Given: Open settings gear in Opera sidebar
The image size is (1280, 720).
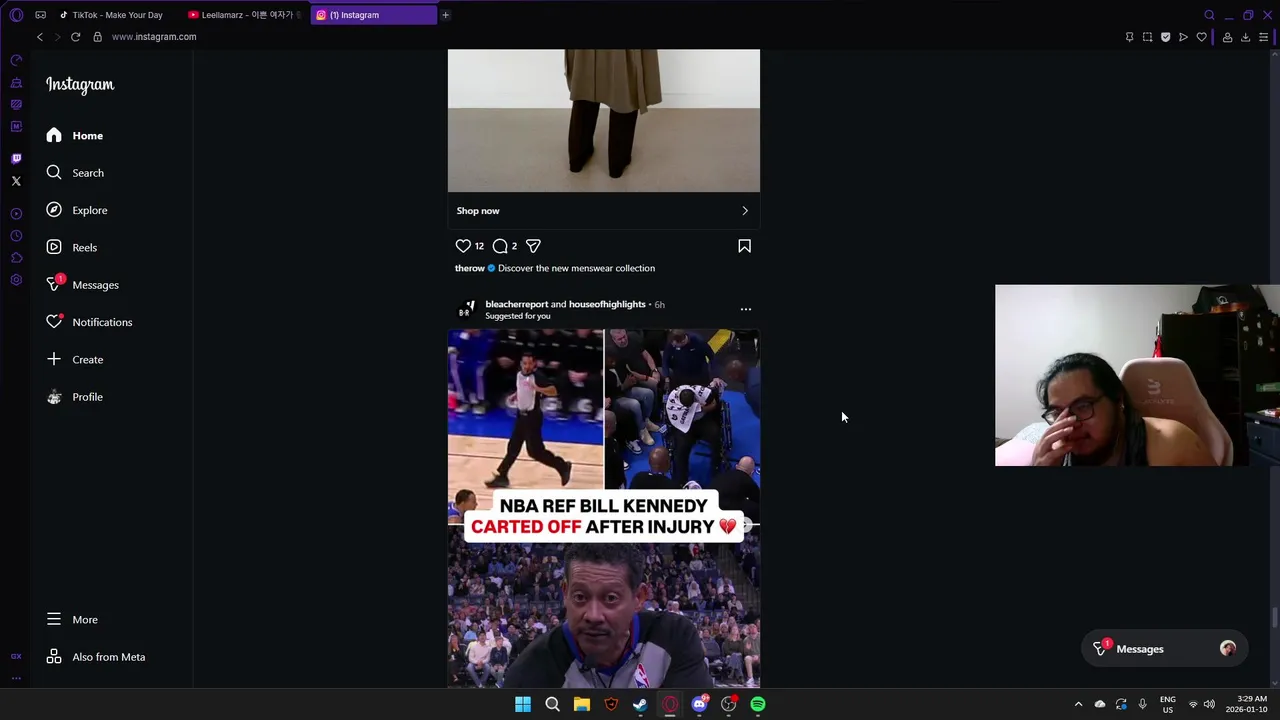Looking at the screenshot, I should [16, 280].
